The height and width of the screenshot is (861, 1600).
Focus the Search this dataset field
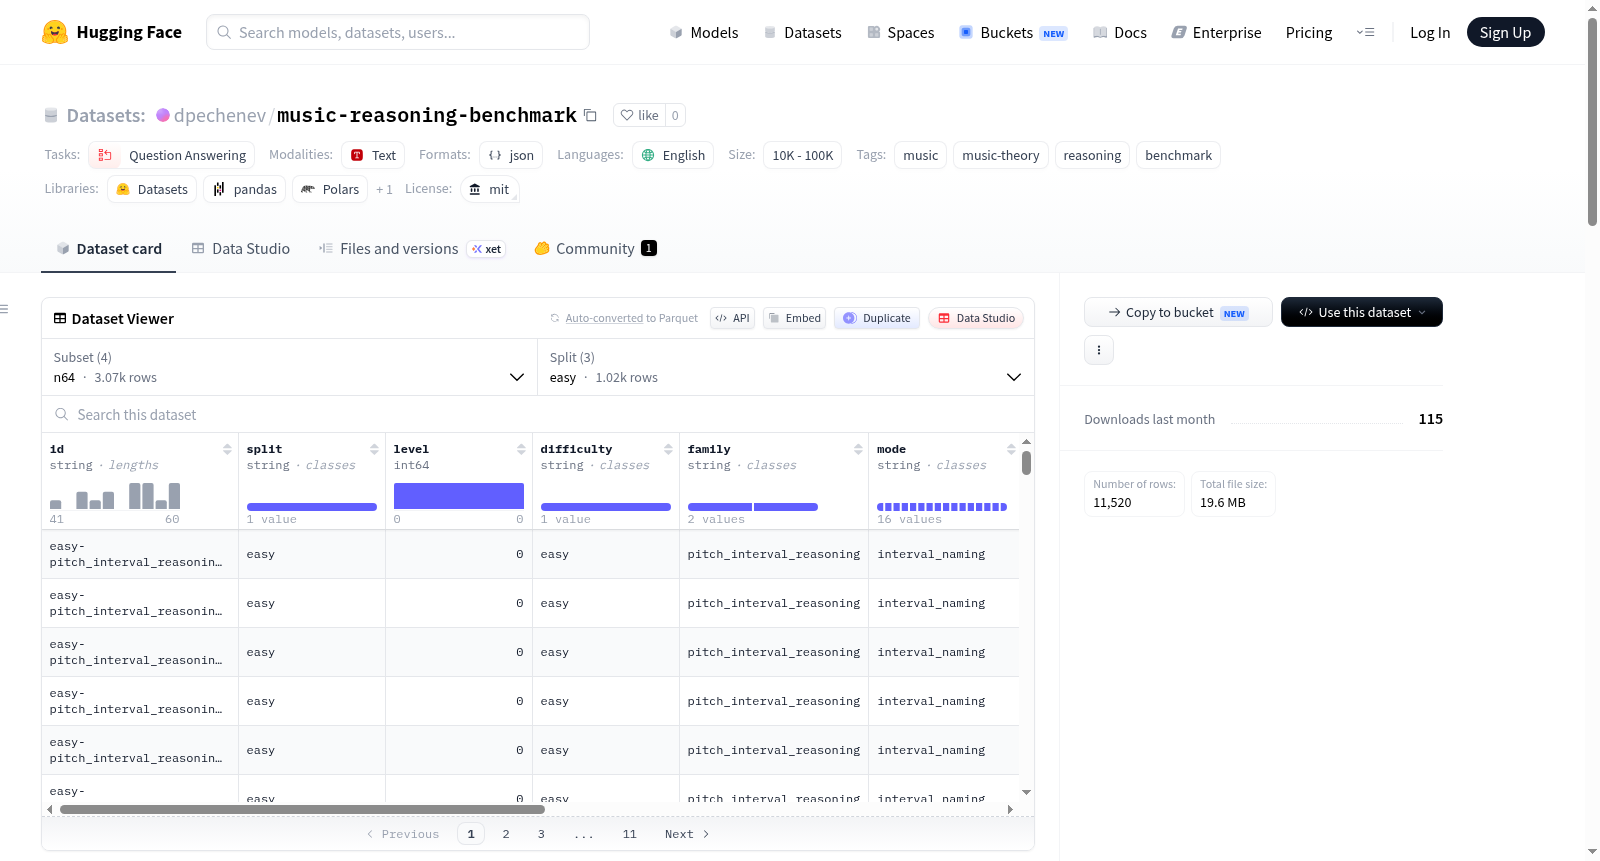tap(538, 414)
